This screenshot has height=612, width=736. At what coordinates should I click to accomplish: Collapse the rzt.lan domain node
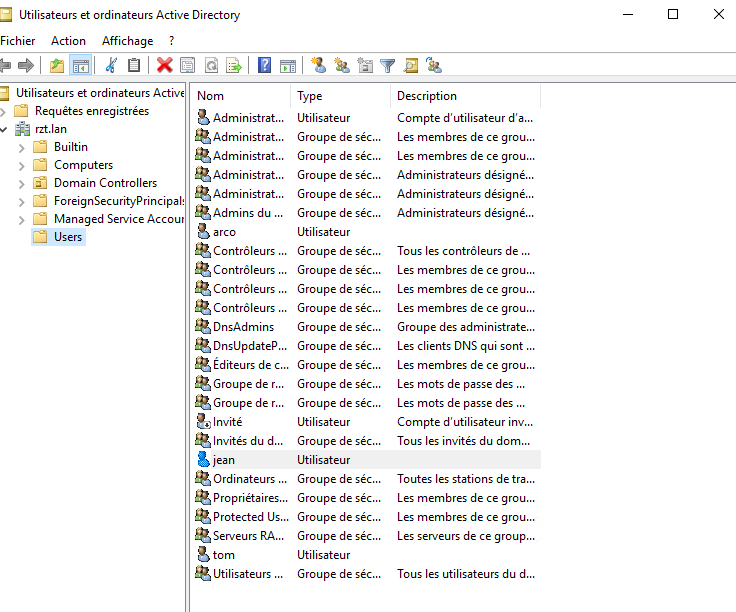(4, 129)
